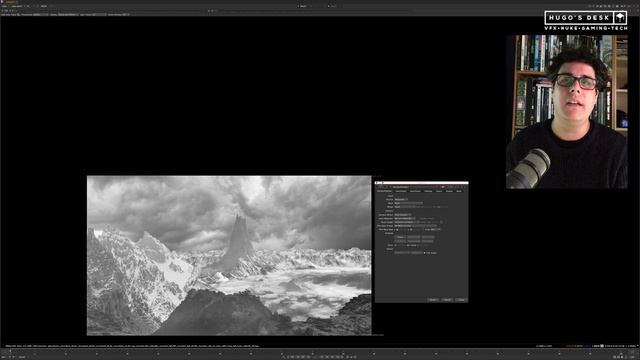Select the first tab of the floating properties dialog
The width and height of the screenshot is (640, 360).
click(384, 191)
